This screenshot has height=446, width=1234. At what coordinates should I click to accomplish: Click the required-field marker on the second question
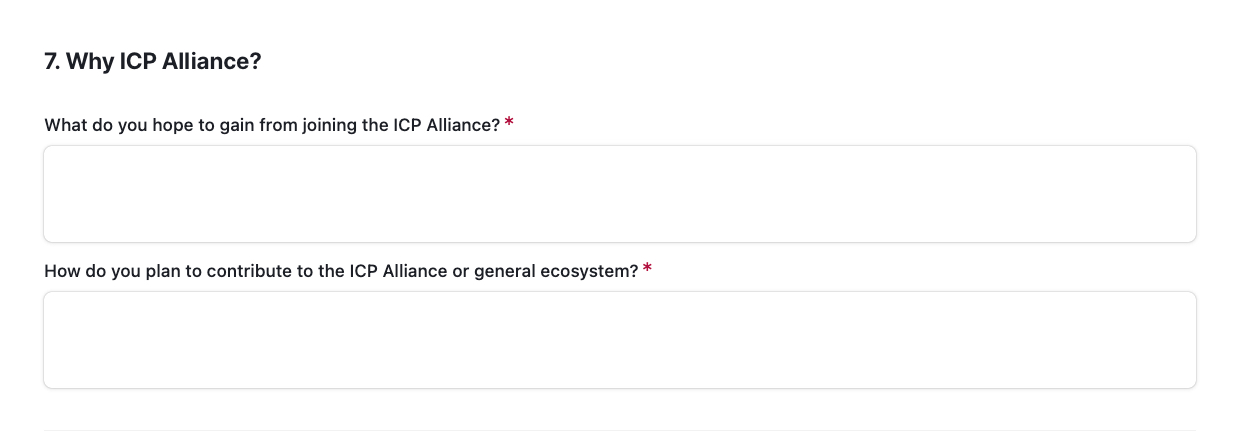(647, 270)
